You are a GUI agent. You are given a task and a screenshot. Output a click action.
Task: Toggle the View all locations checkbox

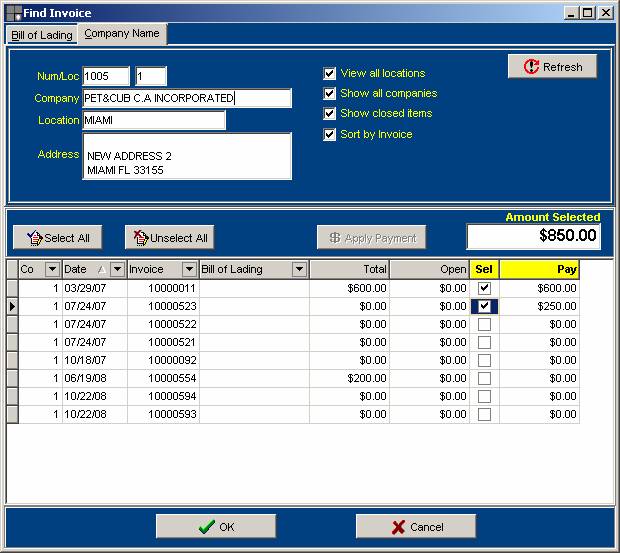click(x=330, y=73)
